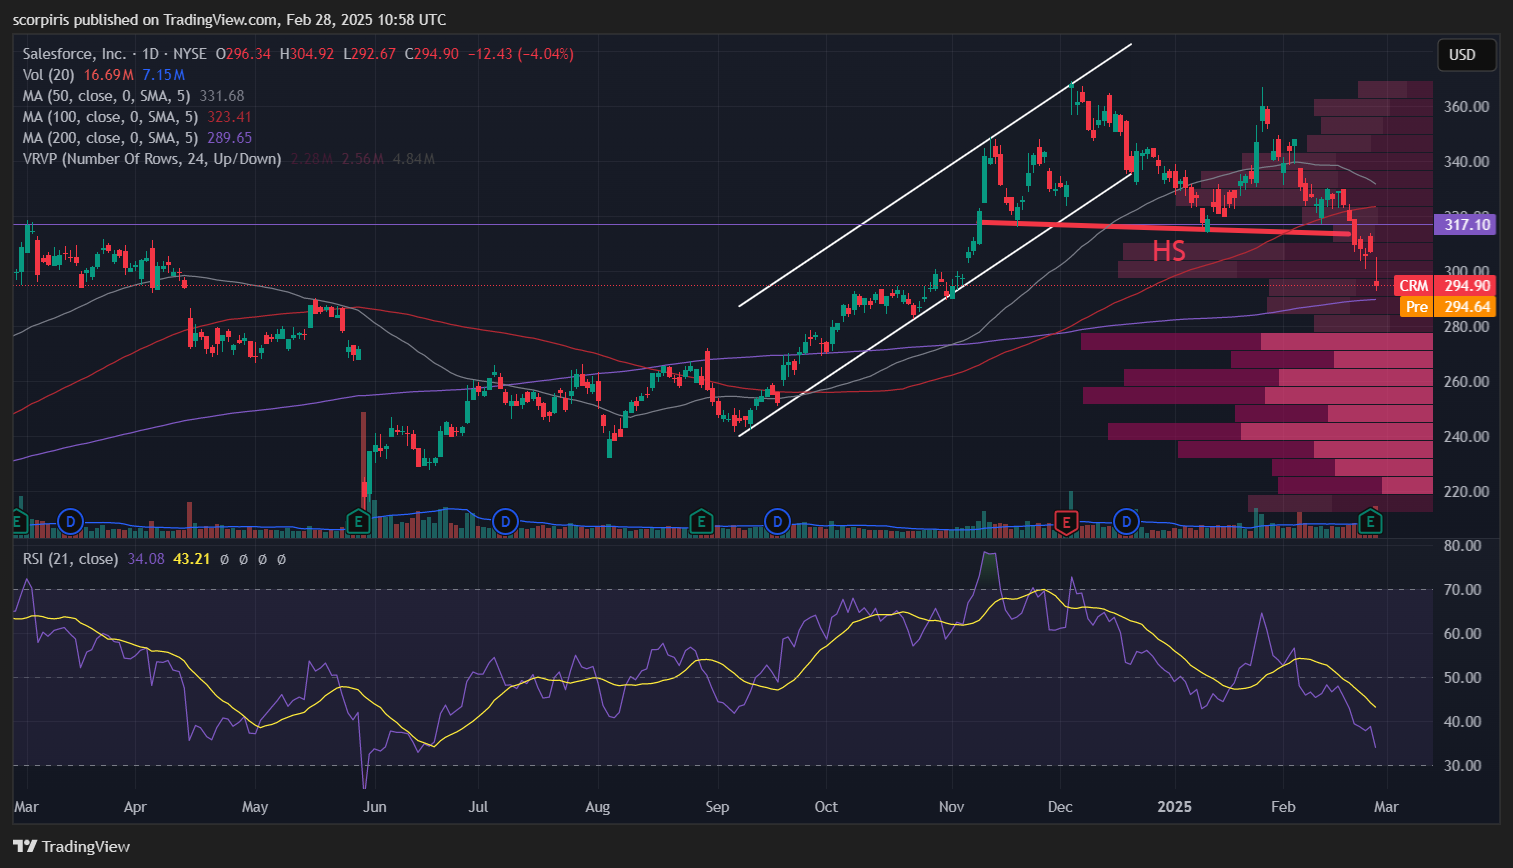Screen dimensions: 1513x868
Task: Click the earnings E marker before September
Action: tap(701, 521)
